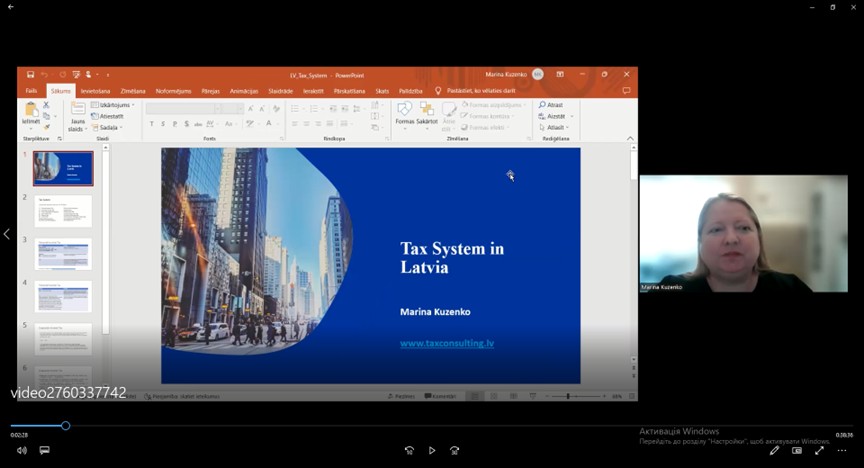
Task: Open the player volume control
Action: [22, 451]
